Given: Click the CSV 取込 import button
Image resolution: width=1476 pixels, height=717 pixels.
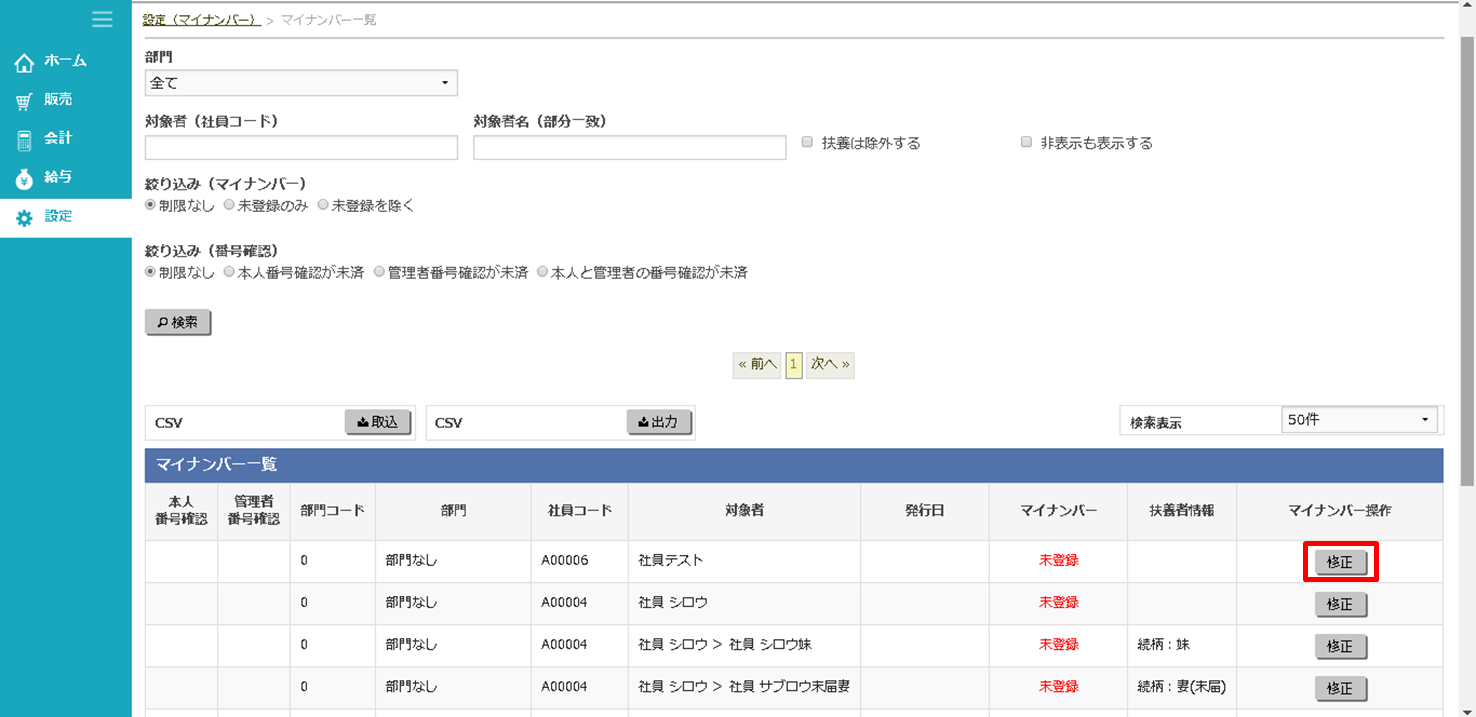Looking at the screenshot, I should pyautogui.click(x=378, y=423).
